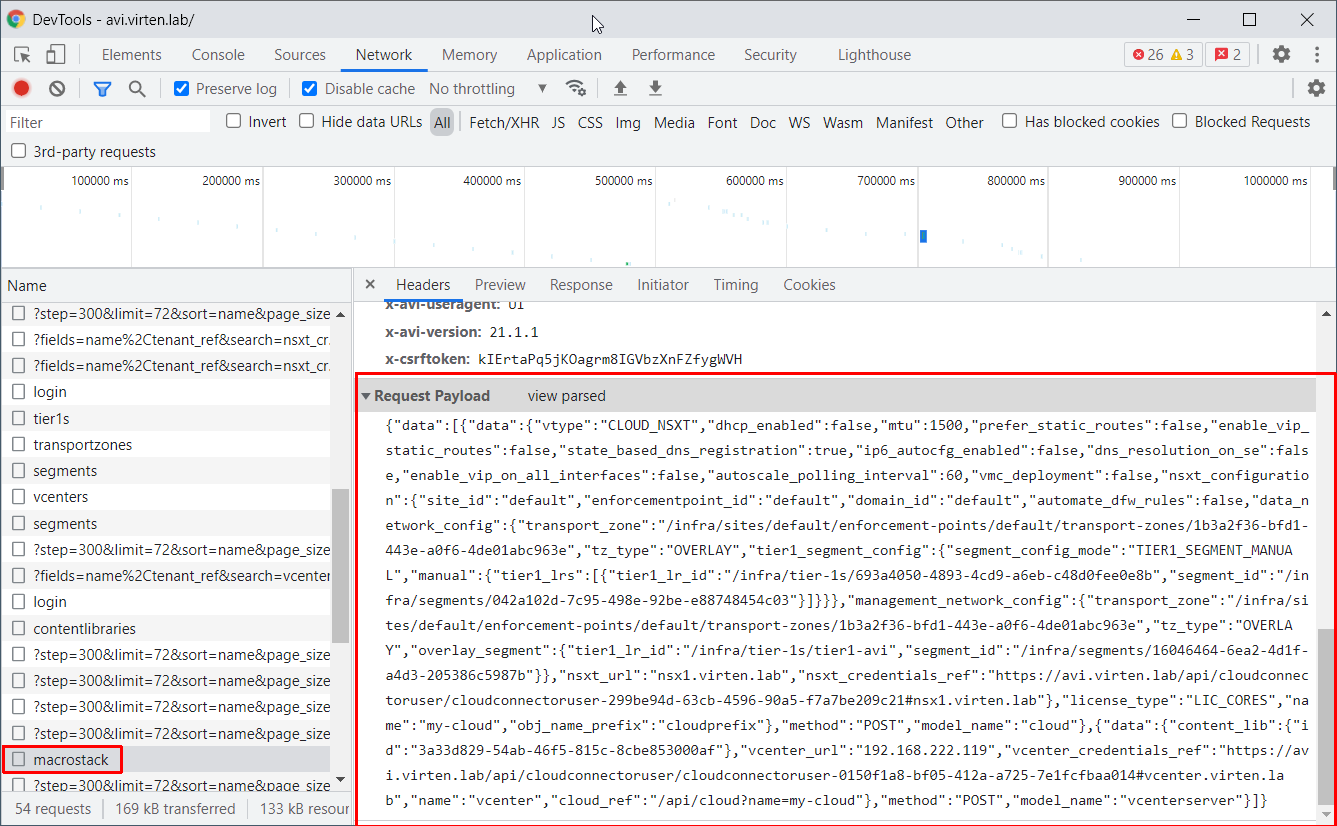Open the Application panel
1337x826 pixels.
[x=564, y=55]
